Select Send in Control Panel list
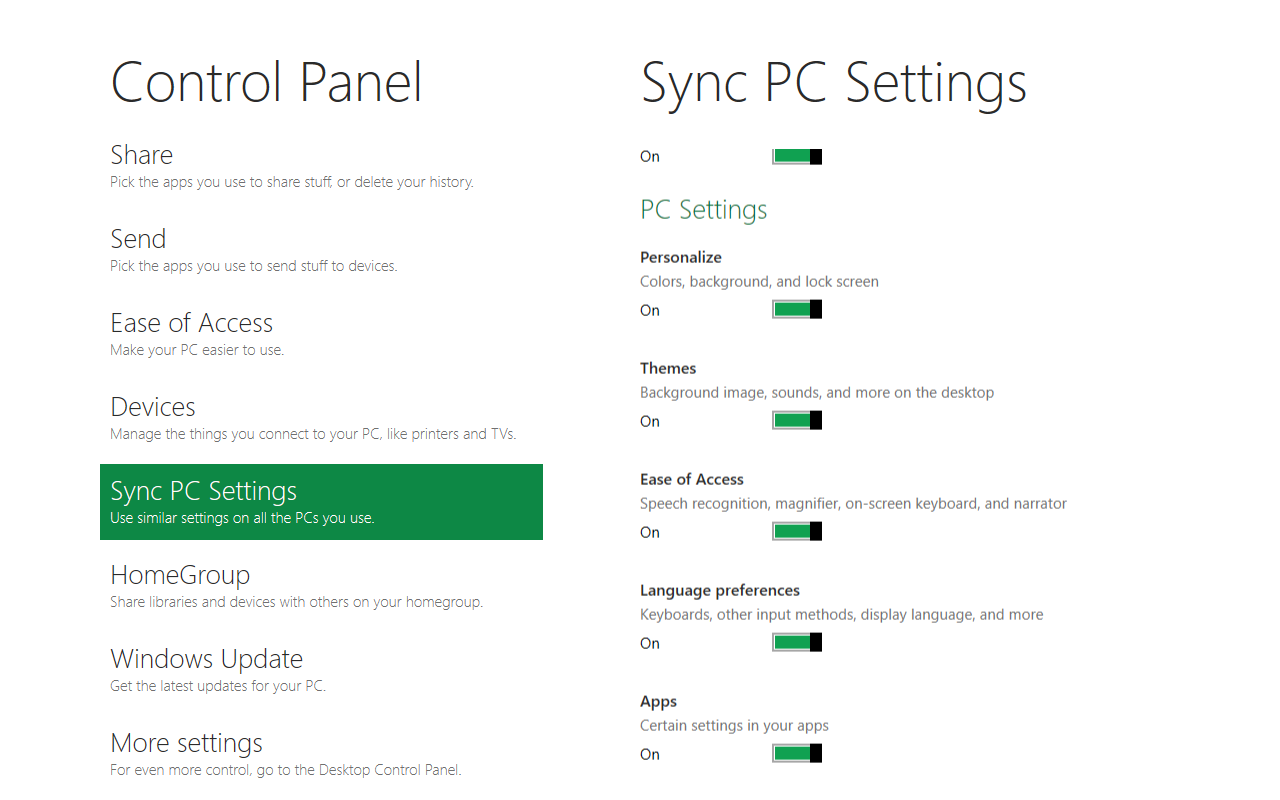Screen dimensions: 1280x800 [138, 240]
